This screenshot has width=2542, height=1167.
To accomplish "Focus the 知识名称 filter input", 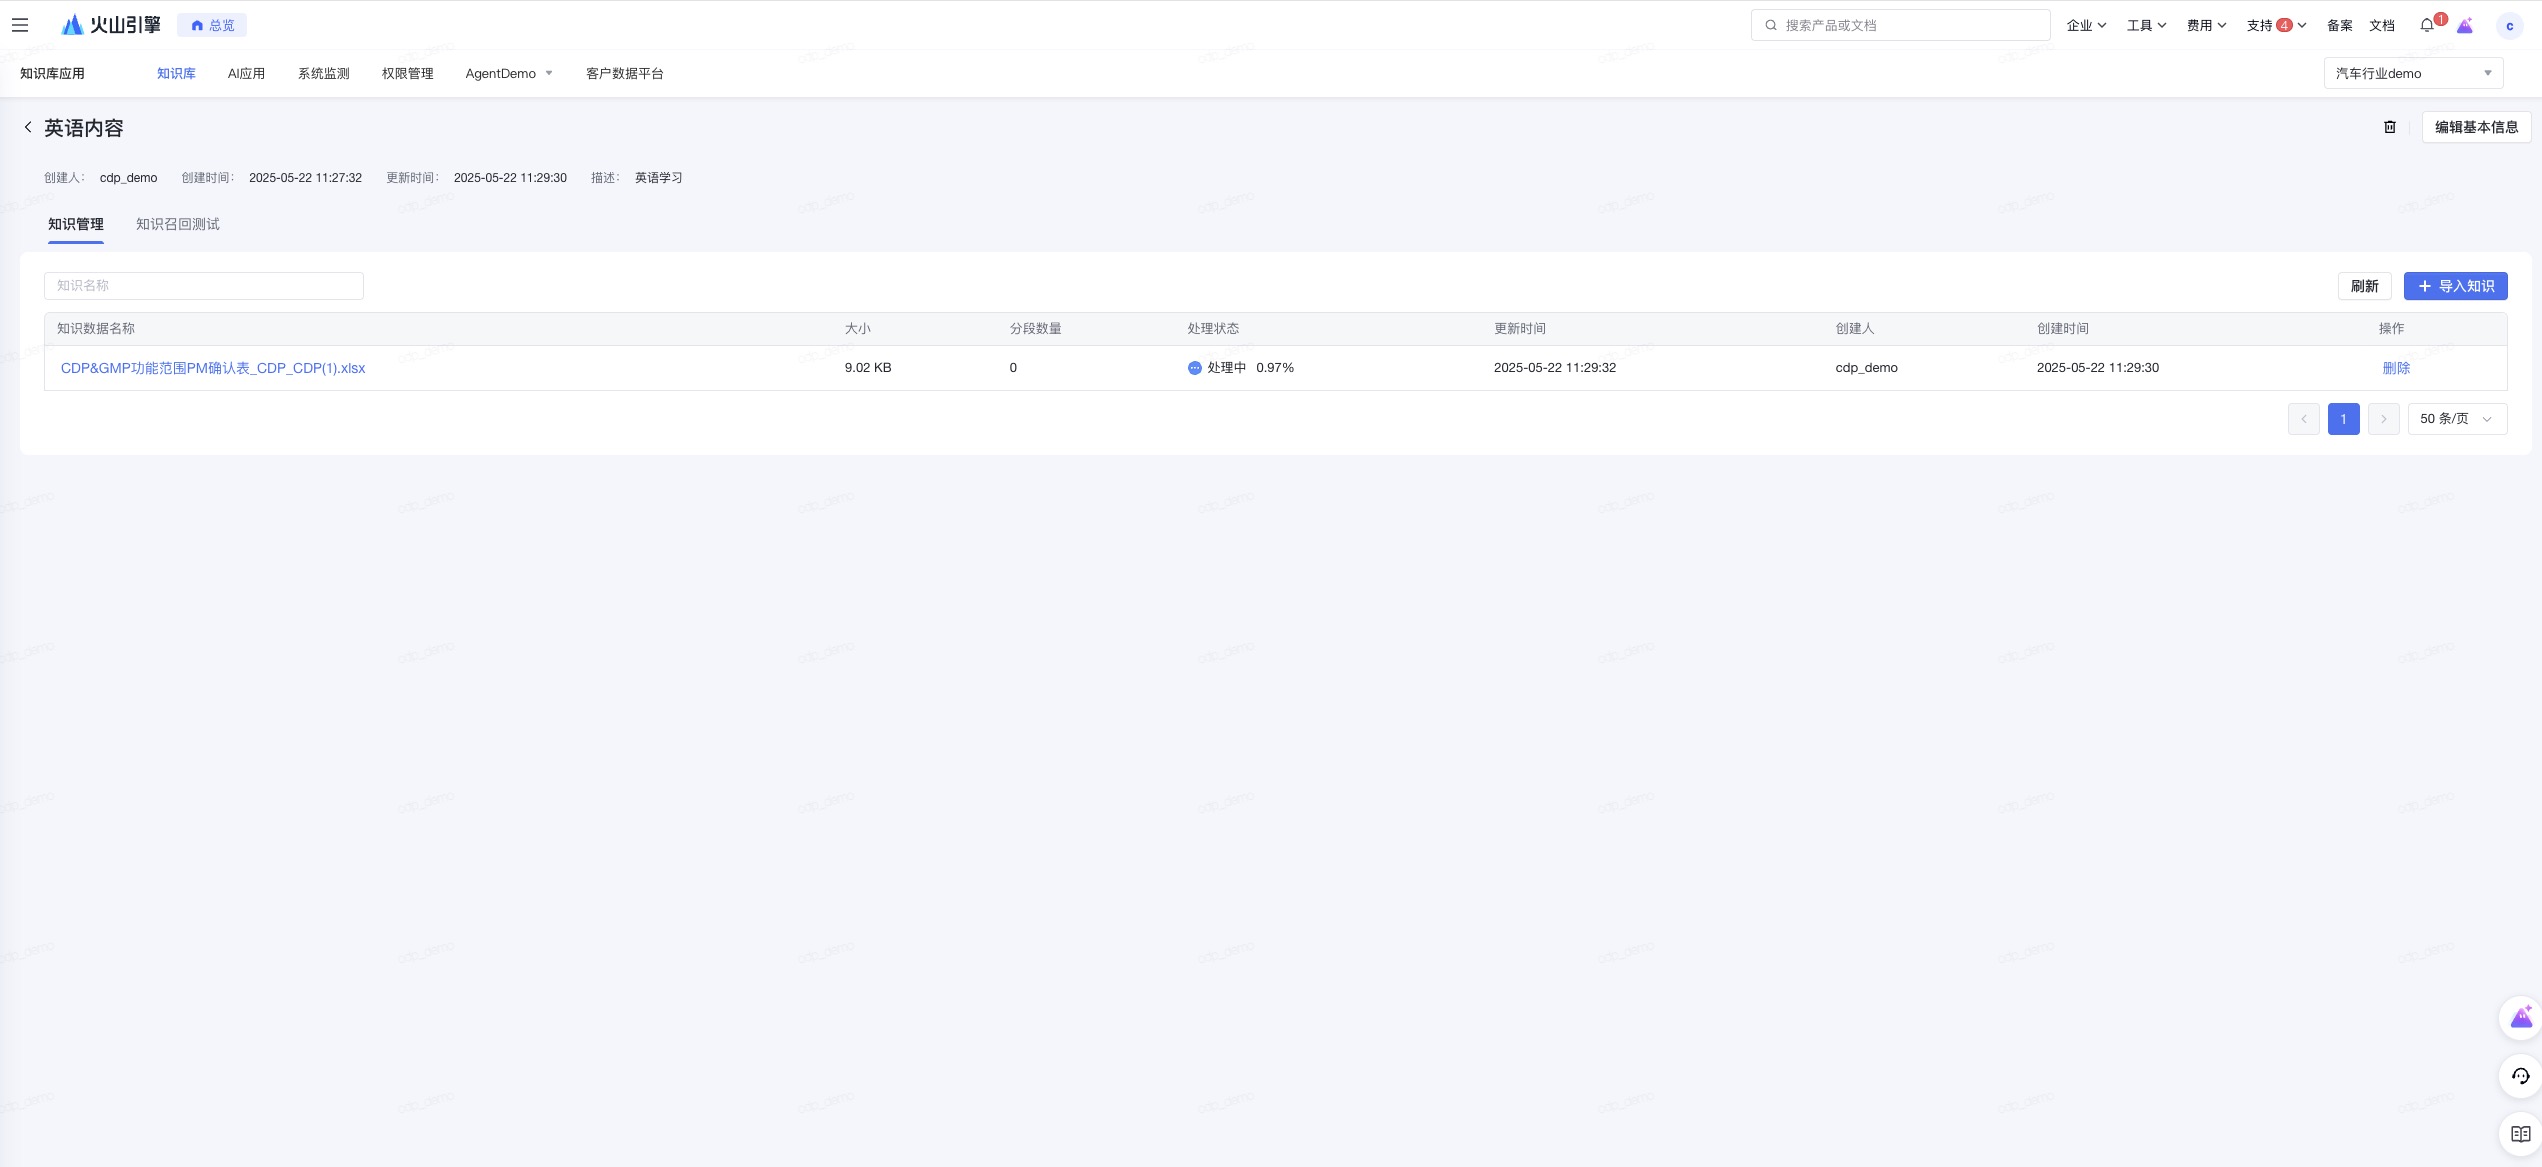I will tap(204, 286).
